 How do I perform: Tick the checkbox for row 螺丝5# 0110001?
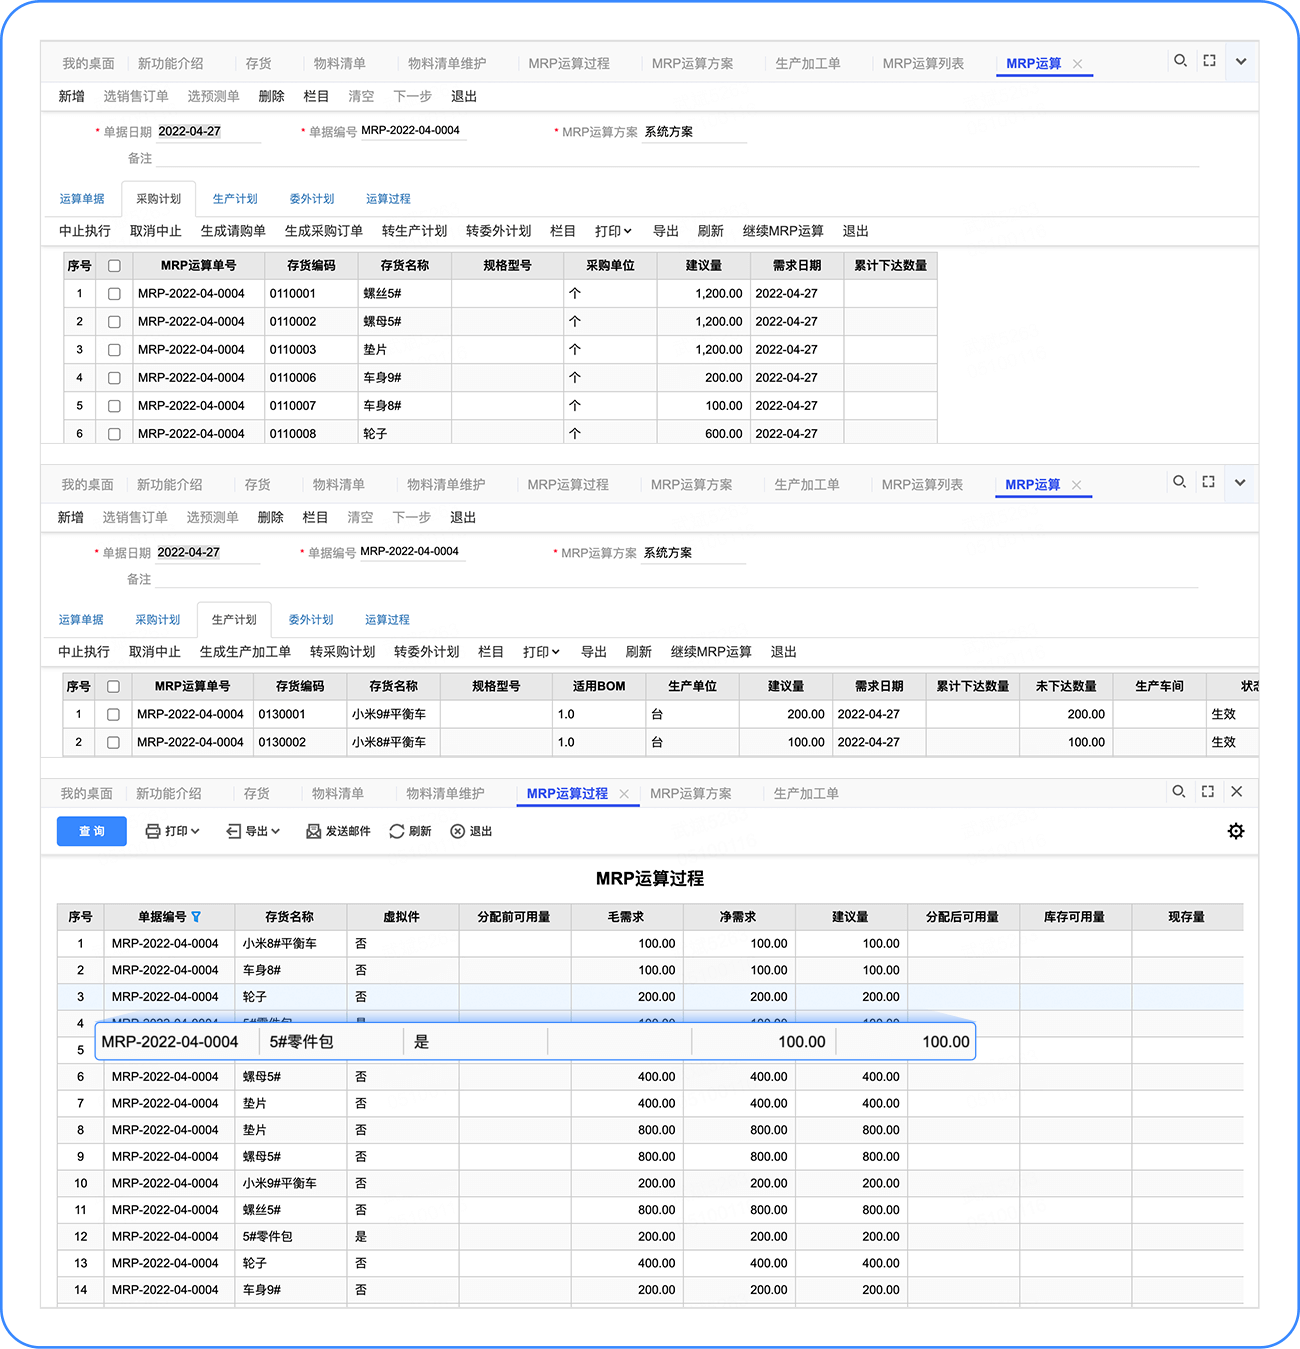click(114, 294)
